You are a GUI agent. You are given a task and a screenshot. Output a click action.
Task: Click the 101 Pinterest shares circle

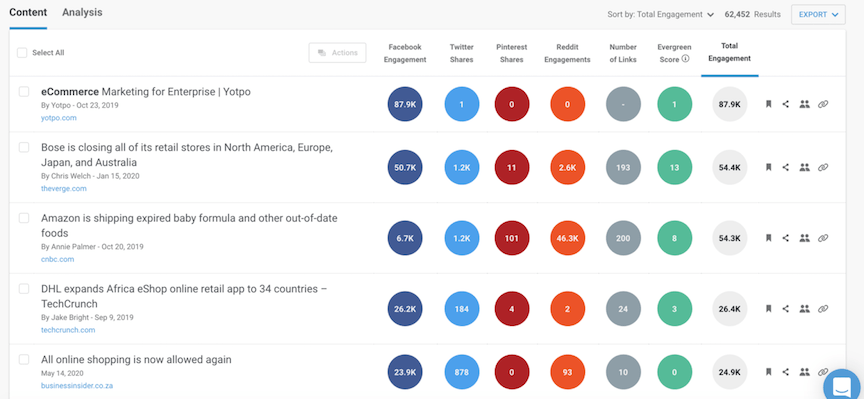tap(511, 238)
